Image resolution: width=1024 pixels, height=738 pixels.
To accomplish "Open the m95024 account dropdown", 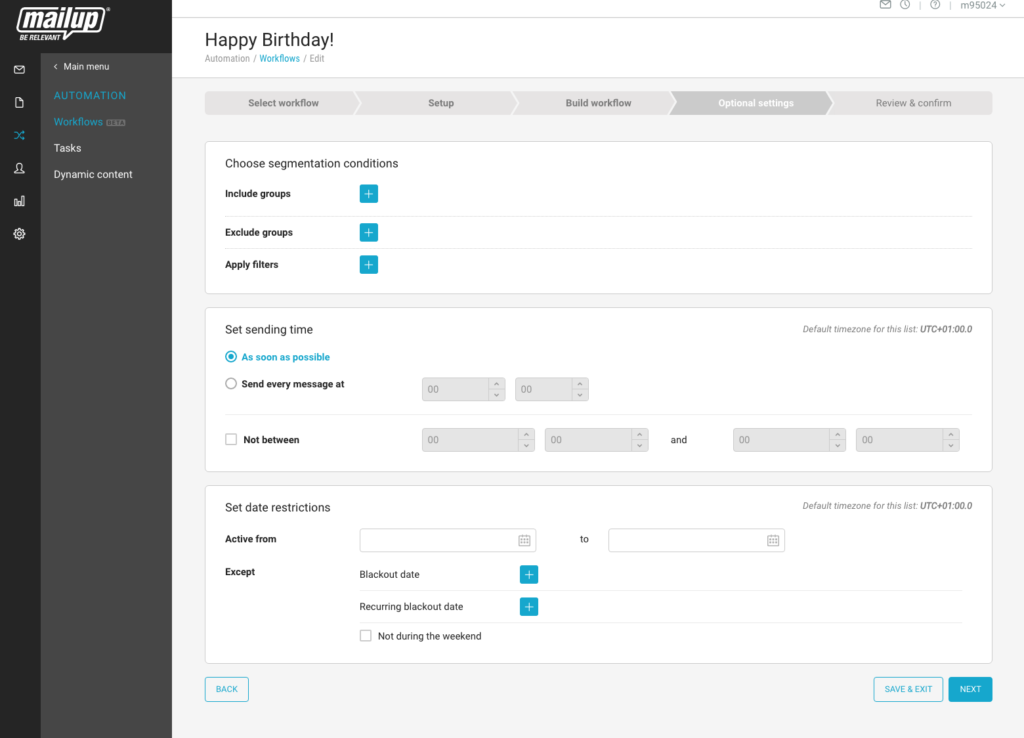I will [982, 5].
